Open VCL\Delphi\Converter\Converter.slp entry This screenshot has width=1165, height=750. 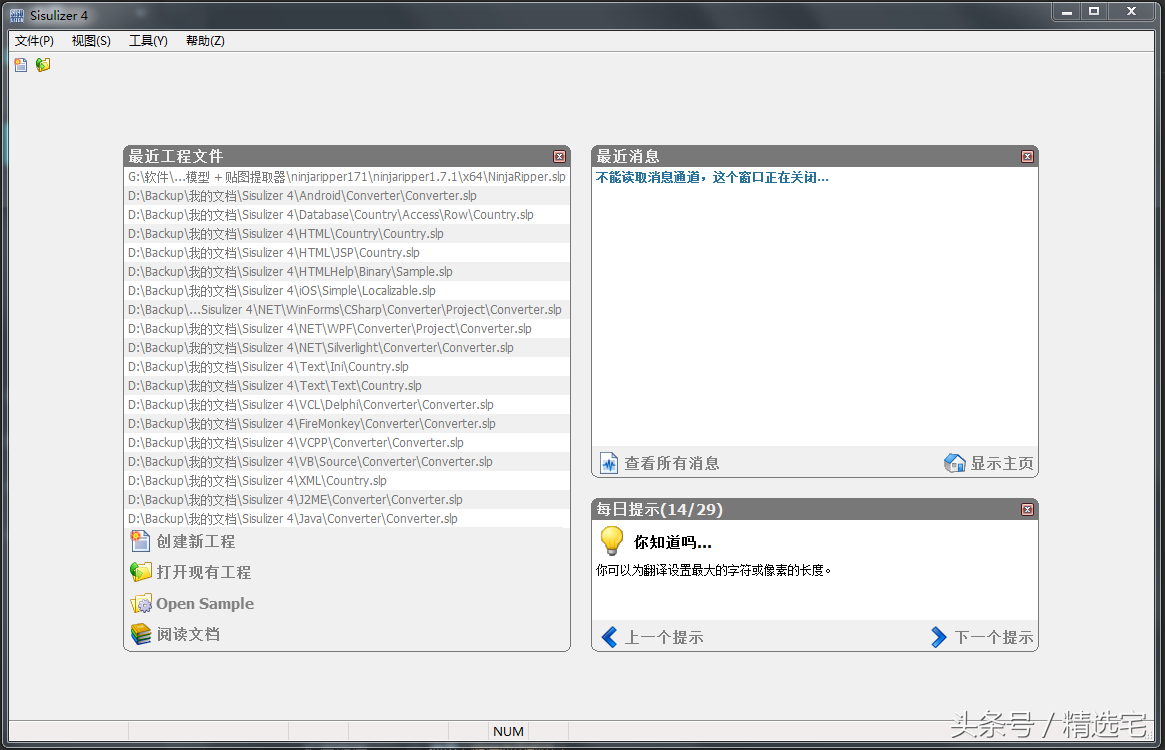[x=347, y=404]
